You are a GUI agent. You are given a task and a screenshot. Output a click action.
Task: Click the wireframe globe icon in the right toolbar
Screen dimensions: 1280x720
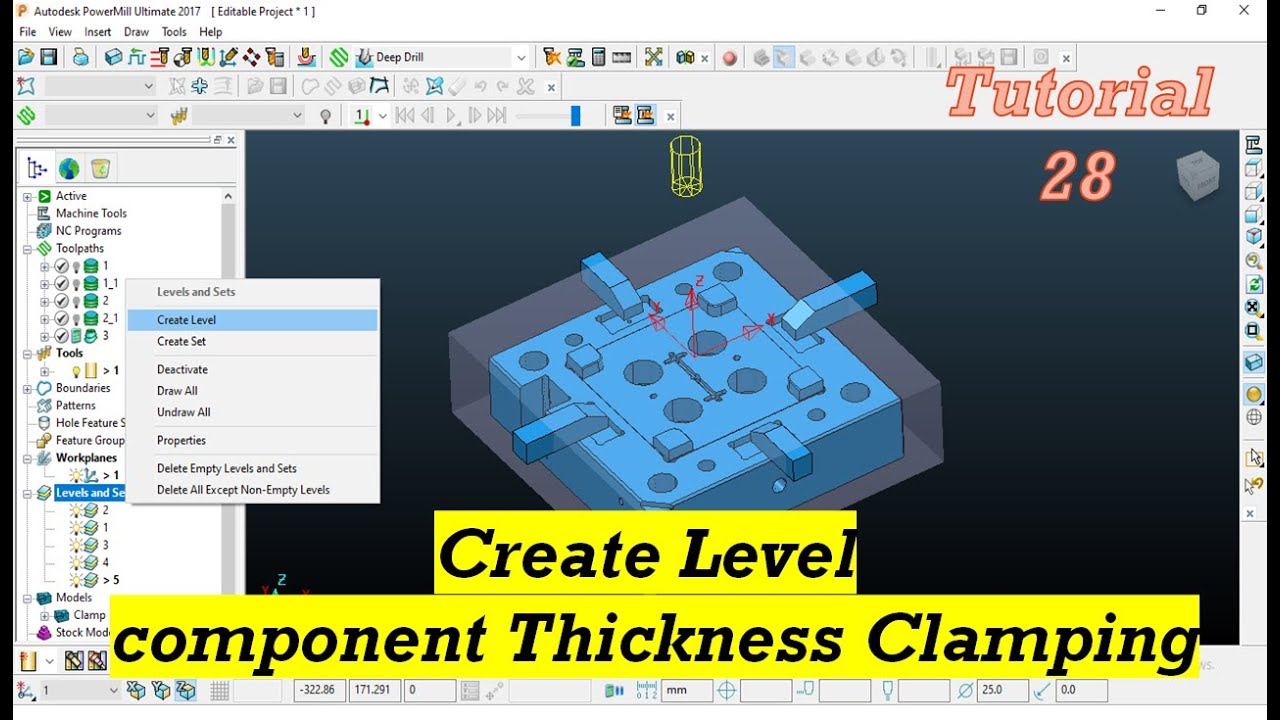point(1253,418)
